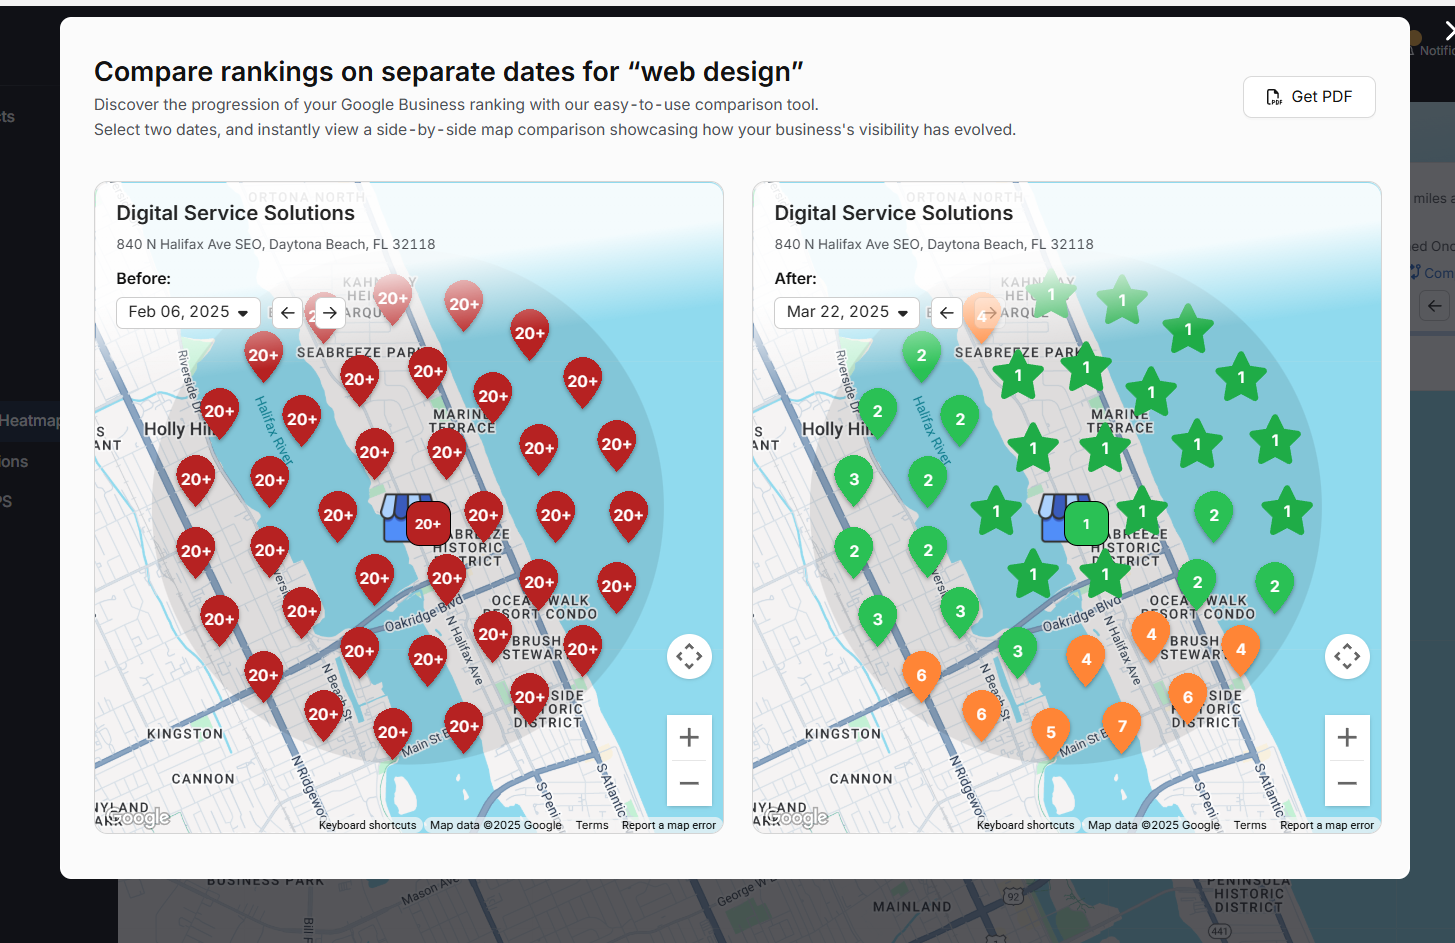Viewport: 1455px width, 943px height.
Task: Zoom out on the Before map
Action: [x=689, y=783]
